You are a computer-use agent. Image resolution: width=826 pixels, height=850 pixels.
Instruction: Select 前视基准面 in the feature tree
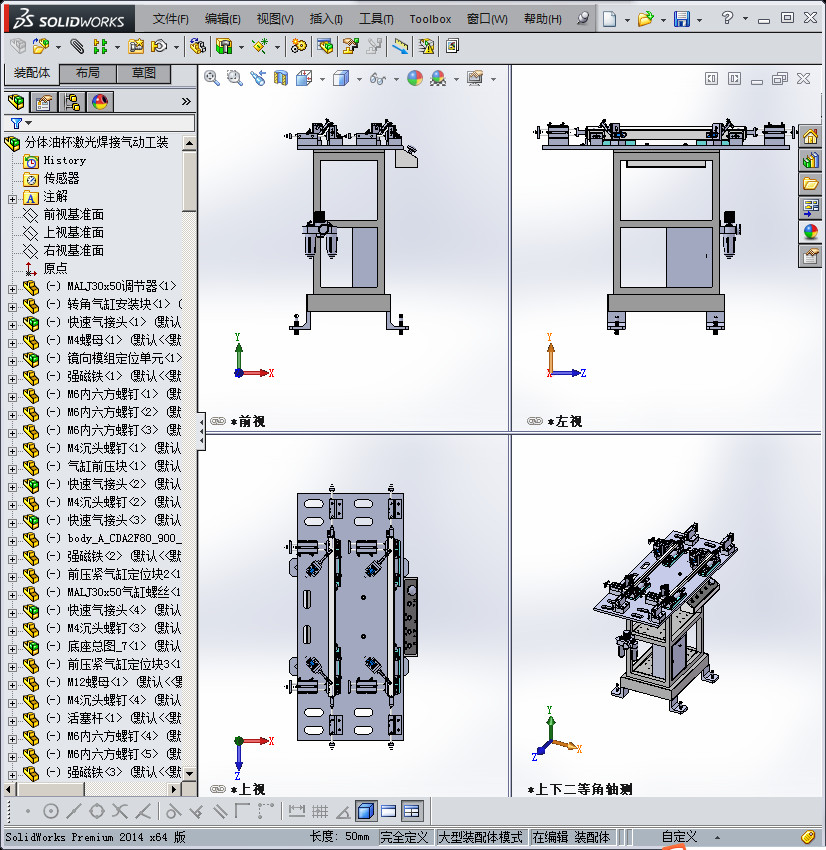click(73, 215)
